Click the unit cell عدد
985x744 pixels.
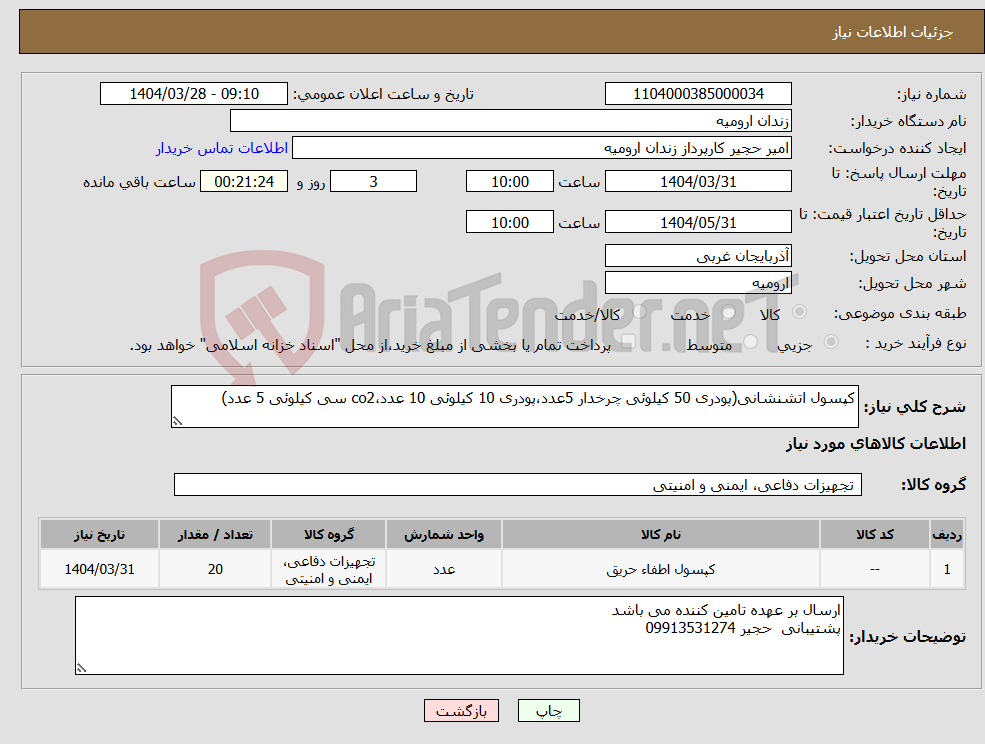pos(444,569)
